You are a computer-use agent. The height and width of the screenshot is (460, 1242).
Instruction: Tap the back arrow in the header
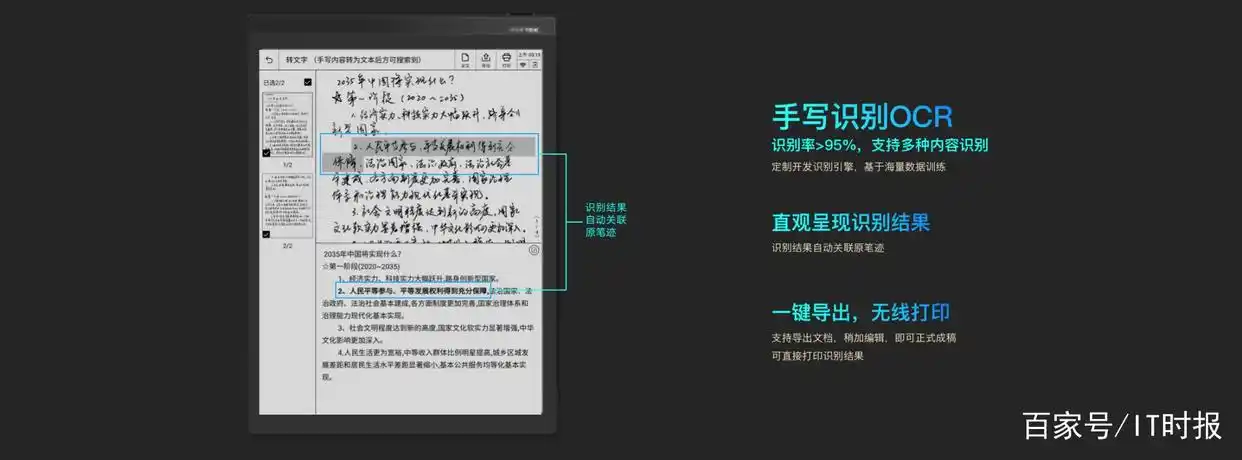(269, 60)
